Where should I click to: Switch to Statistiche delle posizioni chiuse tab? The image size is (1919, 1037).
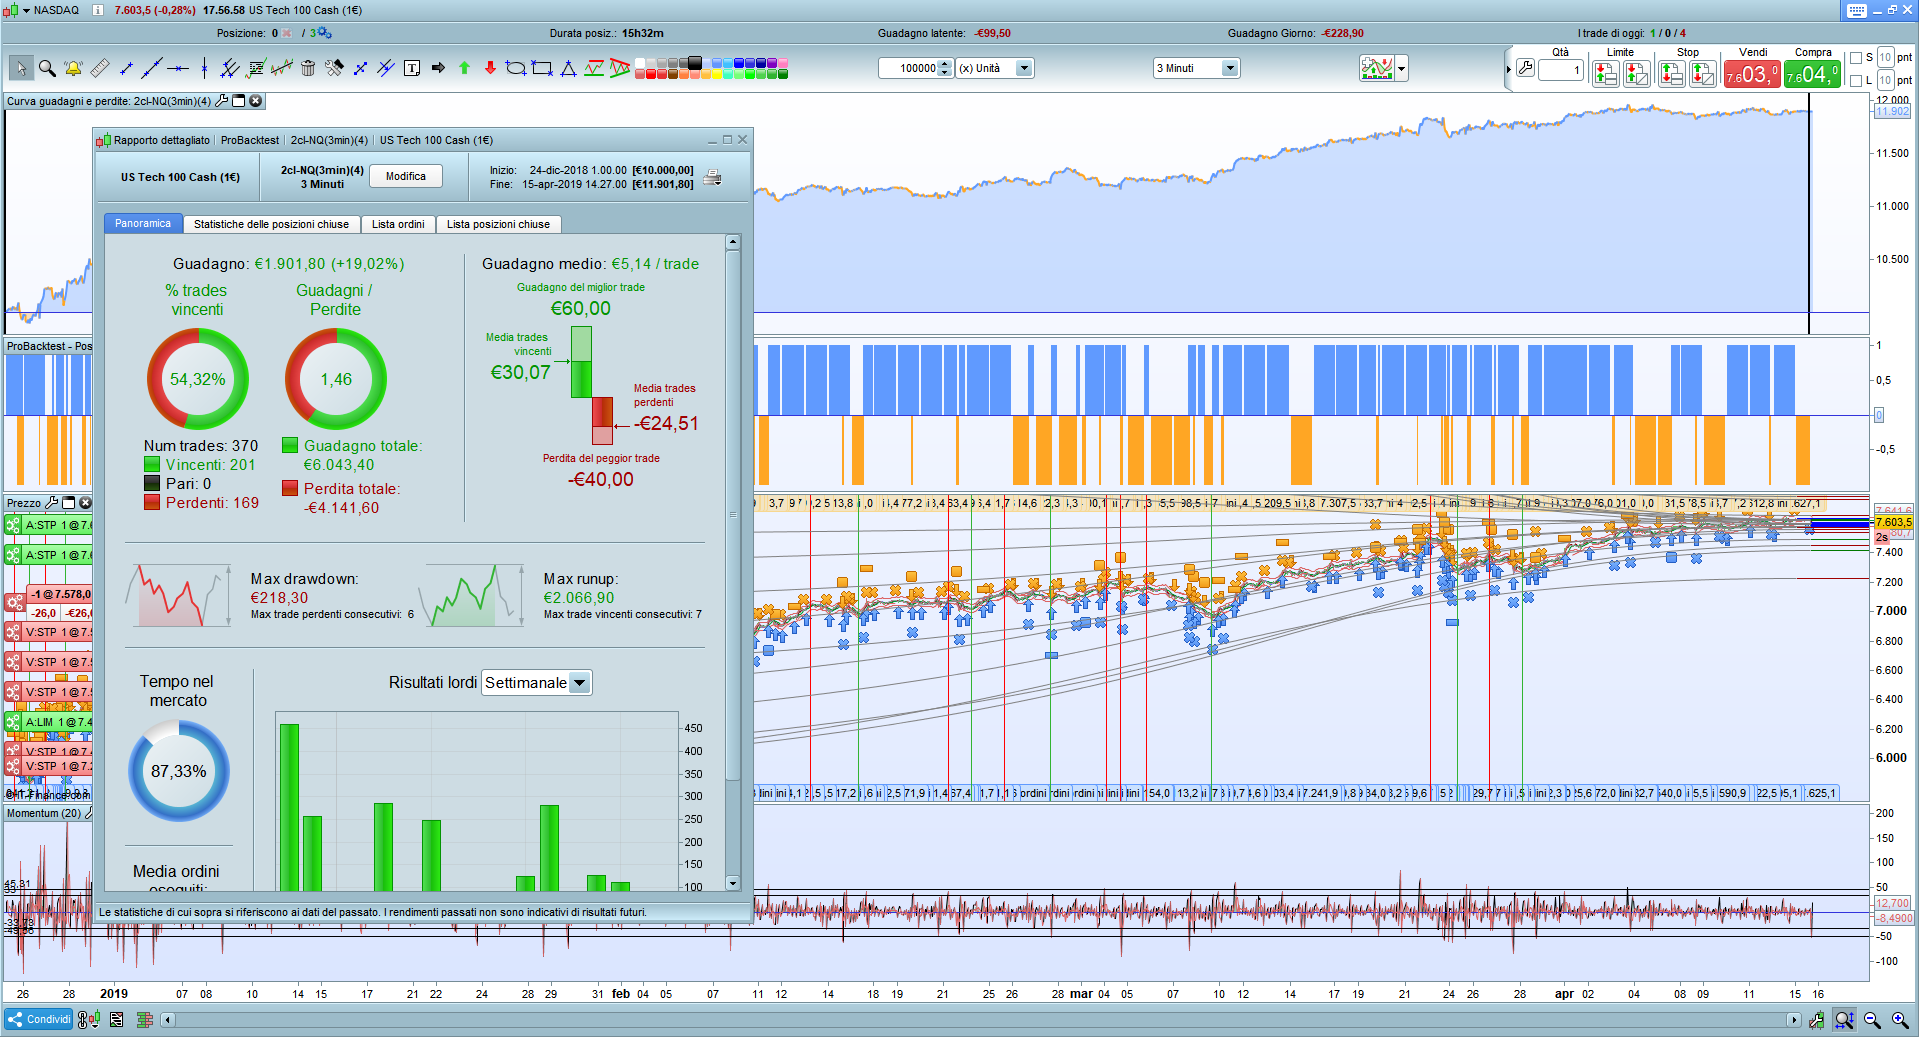(271, 224)
